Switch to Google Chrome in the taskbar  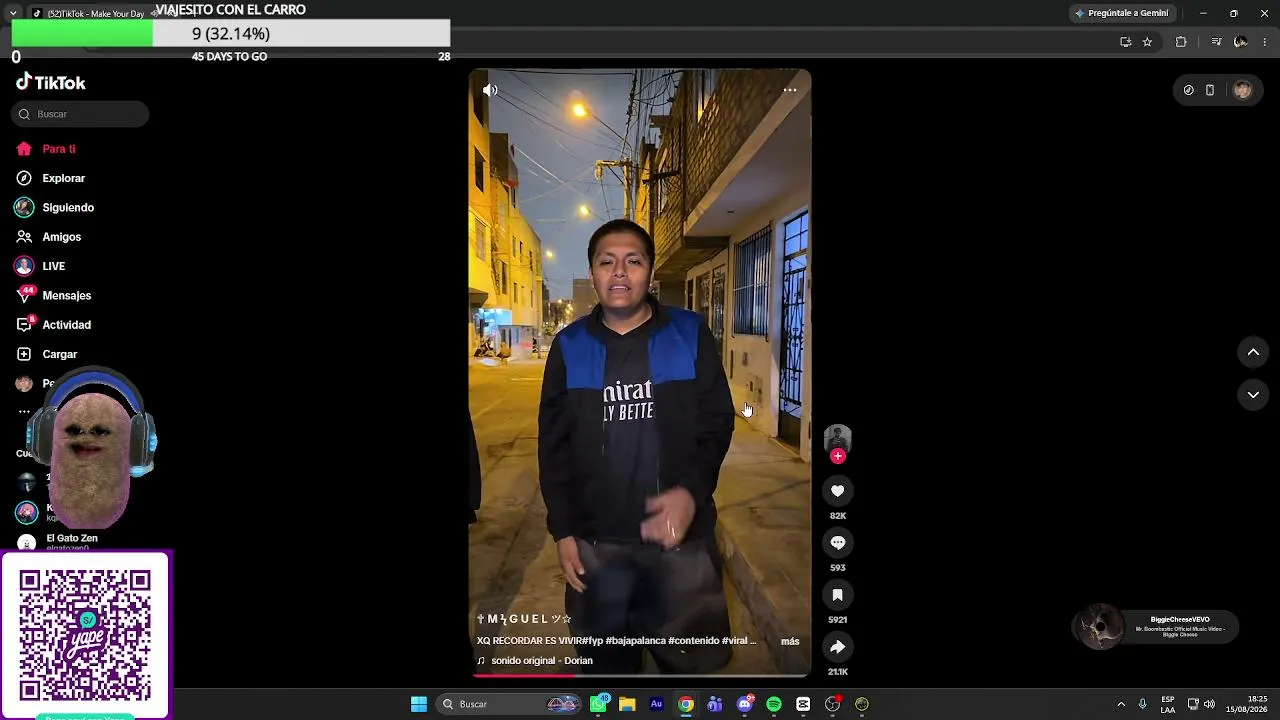coord(686,704)
